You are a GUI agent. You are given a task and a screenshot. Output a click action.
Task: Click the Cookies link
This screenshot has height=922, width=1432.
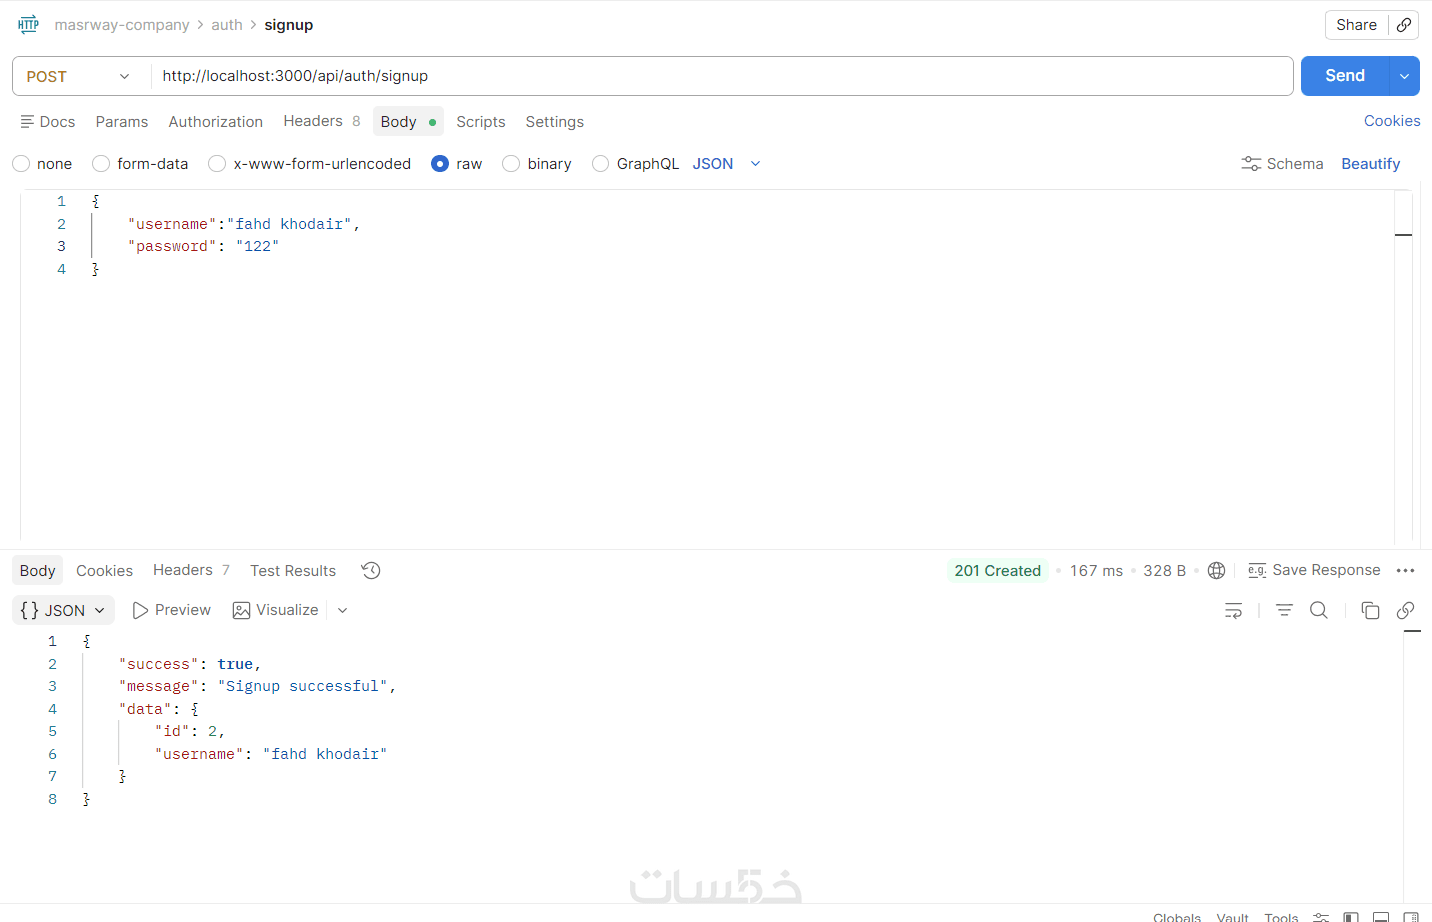(1392, 120)
